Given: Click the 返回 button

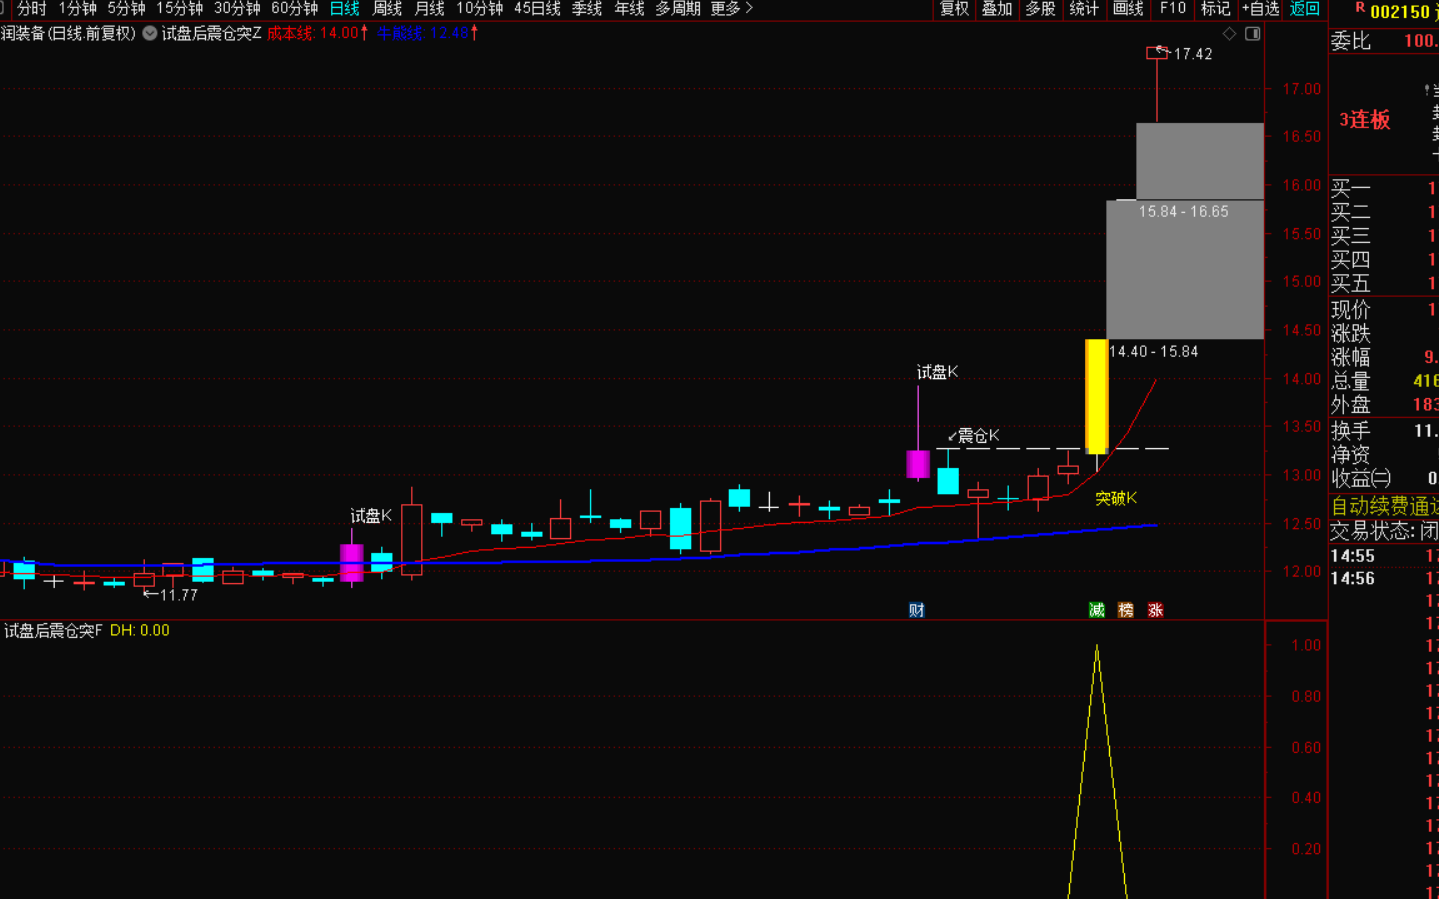Looking at the screenshot, I should (x=1304, y=9).
